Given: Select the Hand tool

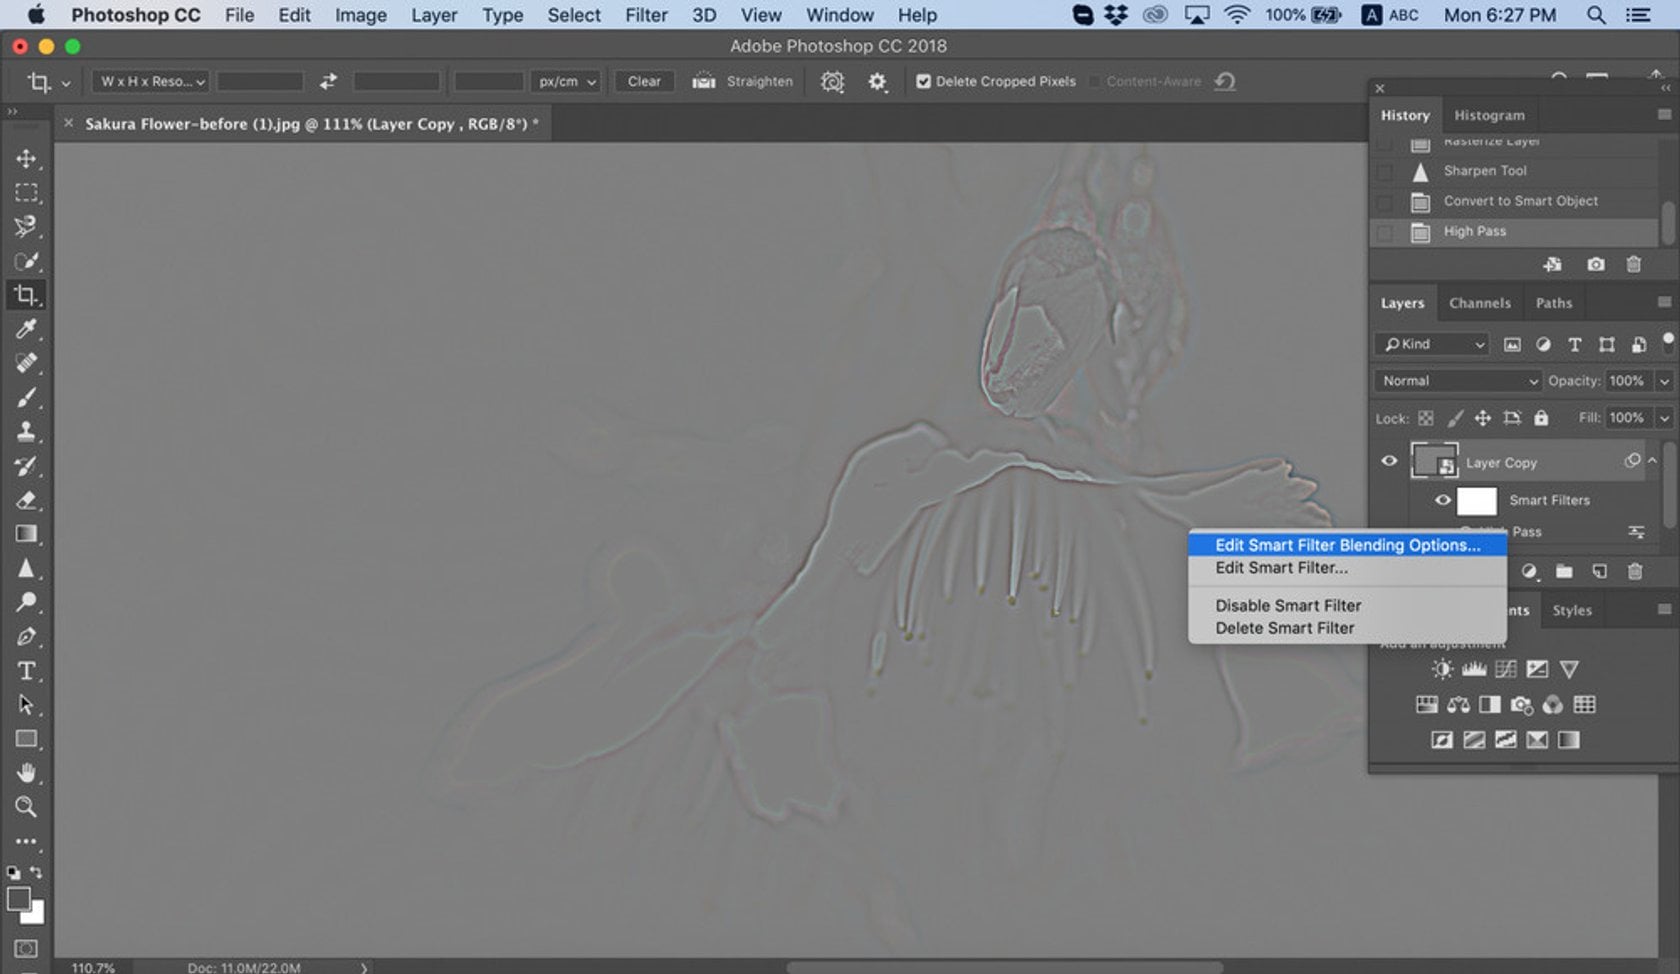Looking at the screenshot, I should pos(26,772).
